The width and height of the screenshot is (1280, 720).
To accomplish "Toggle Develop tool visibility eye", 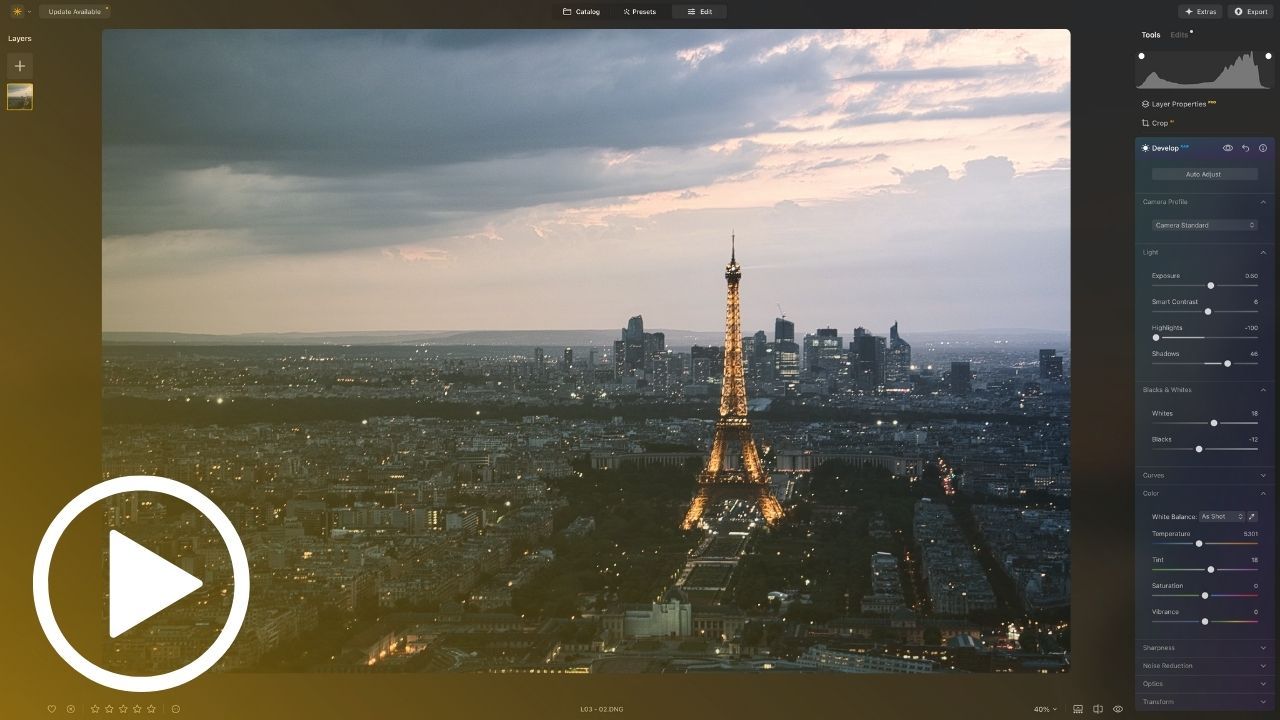I will (x=1228, y=148).
